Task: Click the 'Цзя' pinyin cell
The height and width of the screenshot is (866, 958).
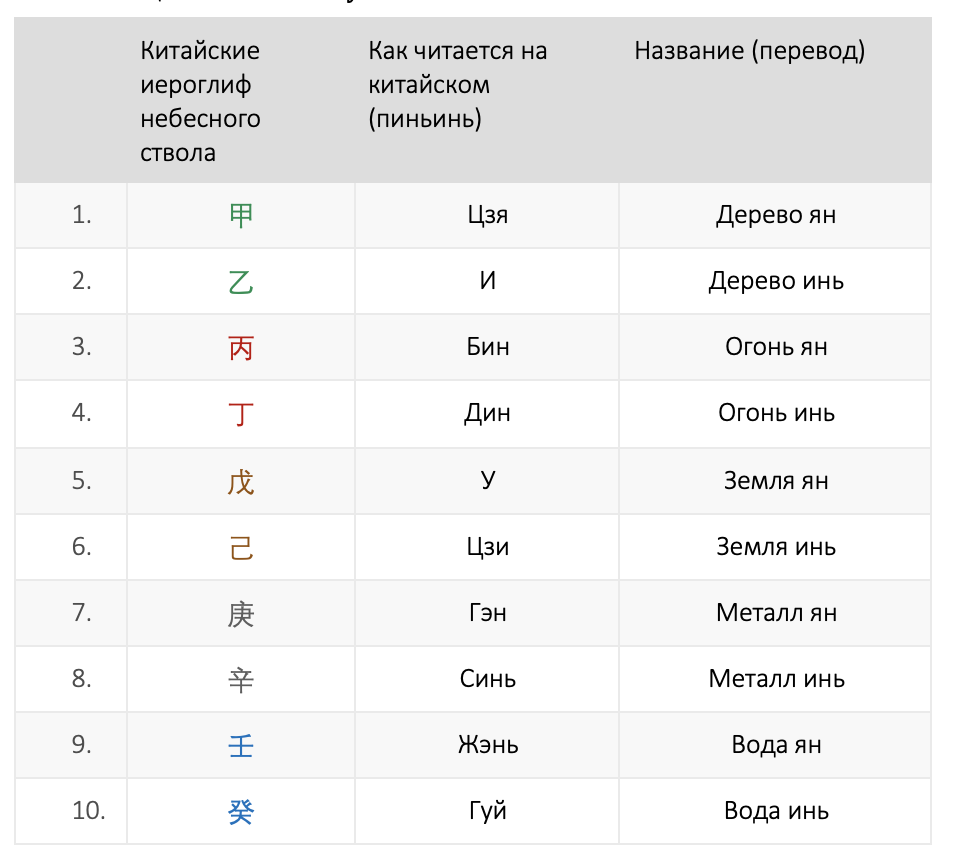Action: pyautogui.click(x=488, y=215)
